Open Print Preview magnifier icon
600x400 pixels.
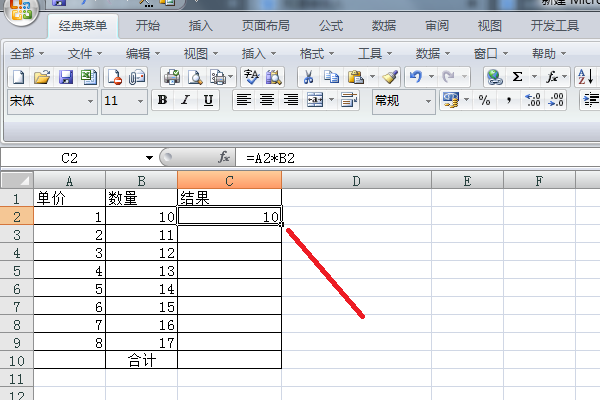click(x=195, y=77)
